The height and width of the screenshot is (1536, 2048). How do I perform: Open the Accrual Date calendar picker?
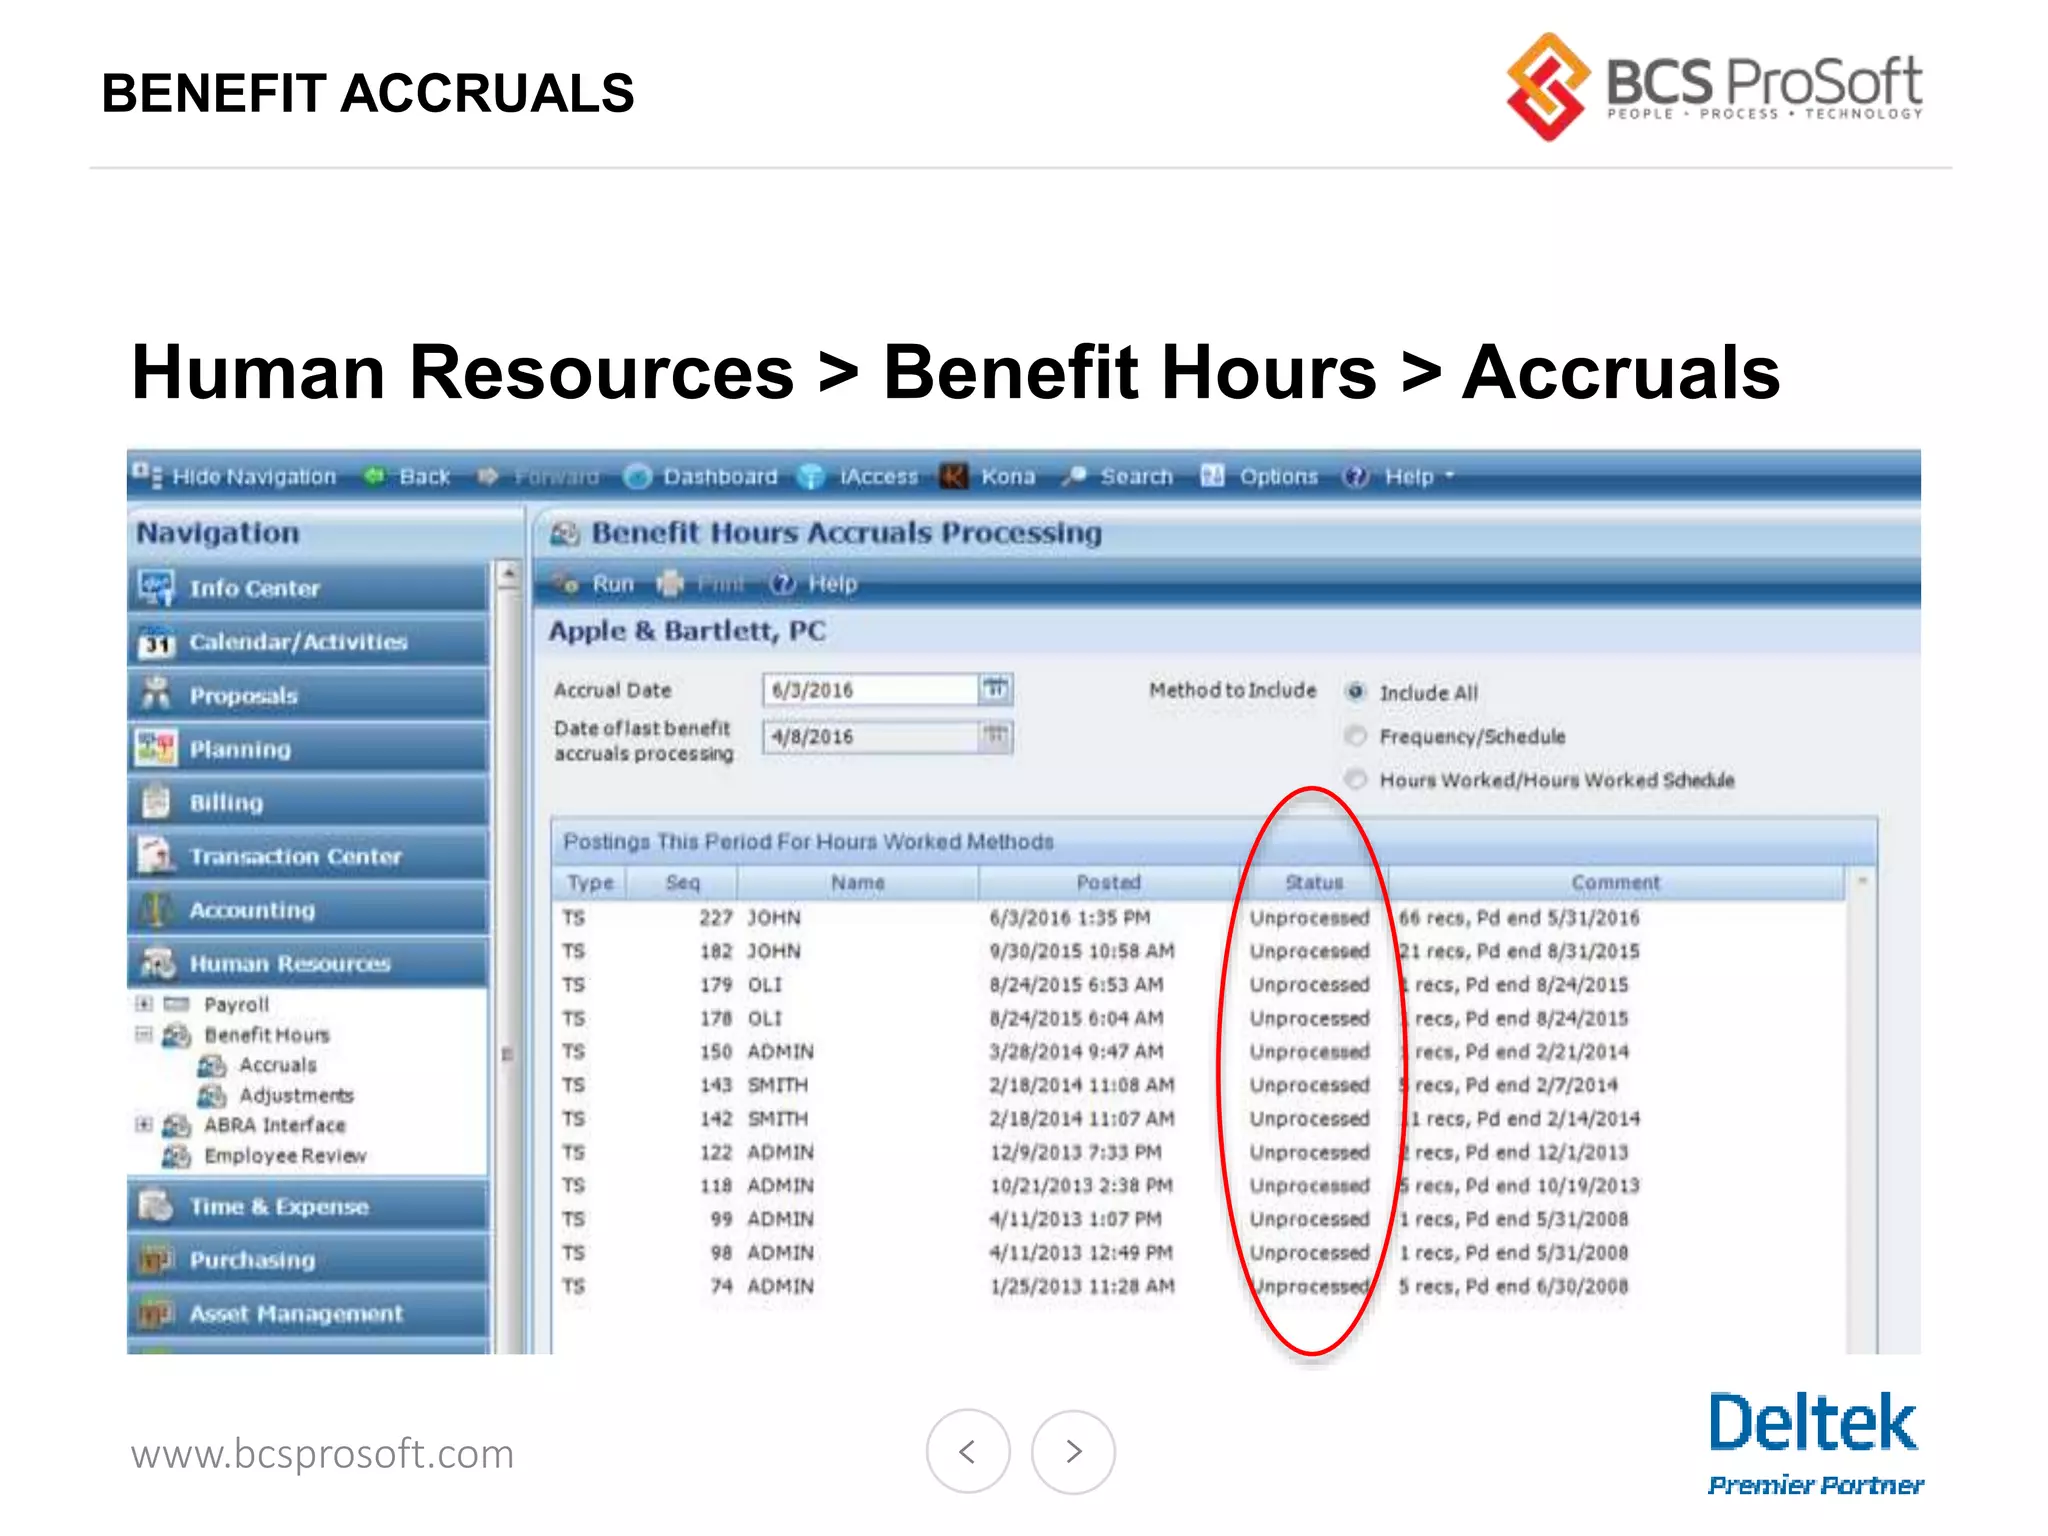coord(995,689)
